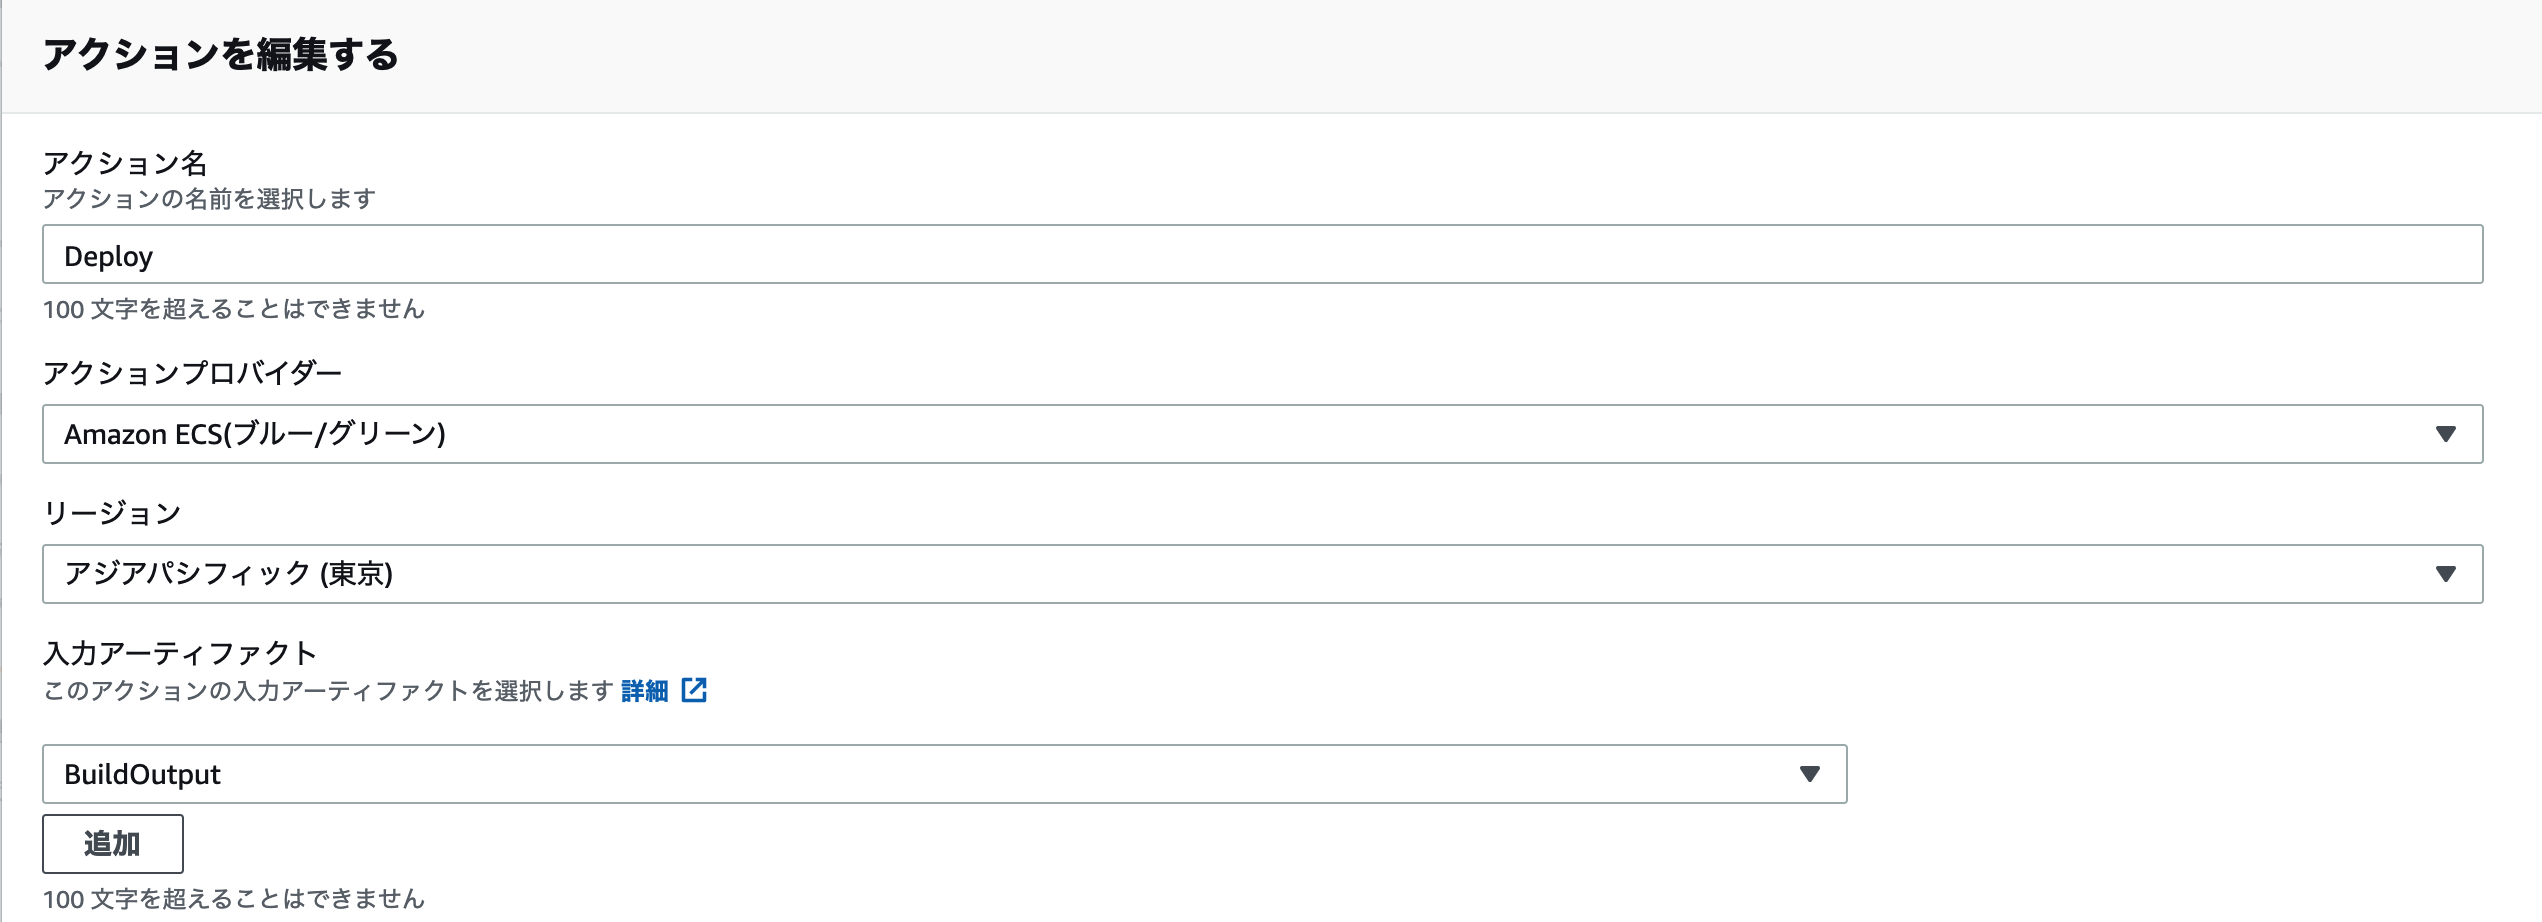The height and width of the screenshot is (922, 2542).
Task: Click the 追加 button
Action: (113, 844)
